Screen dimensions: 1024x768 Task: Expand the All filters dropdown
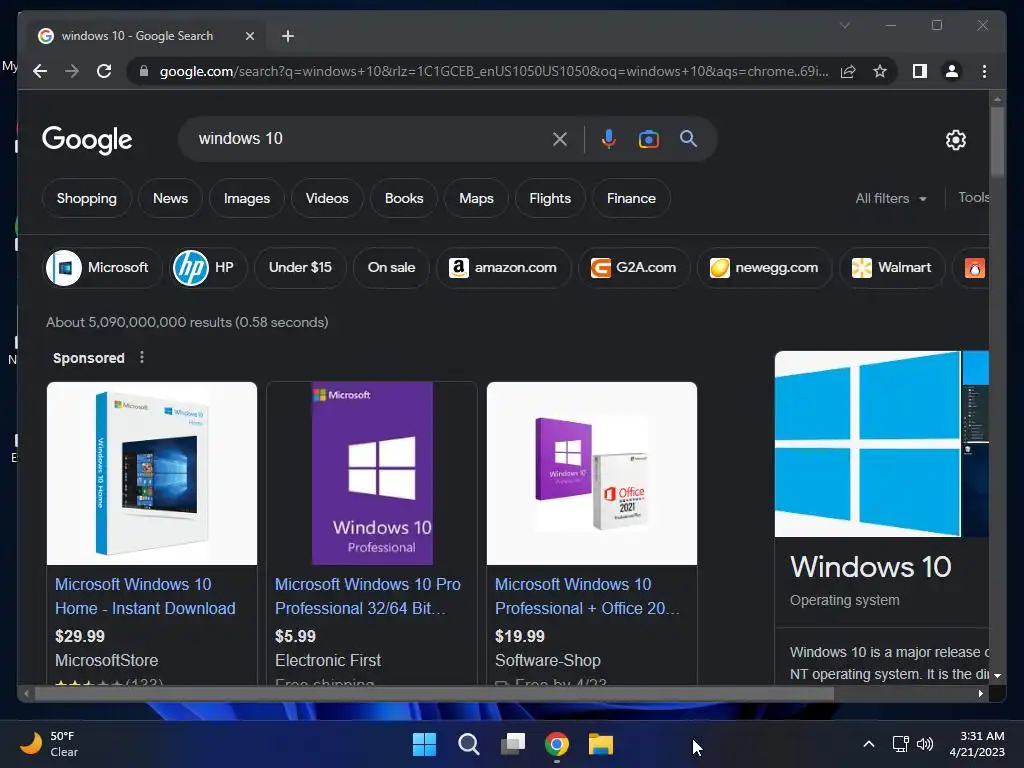click(891, 199)
